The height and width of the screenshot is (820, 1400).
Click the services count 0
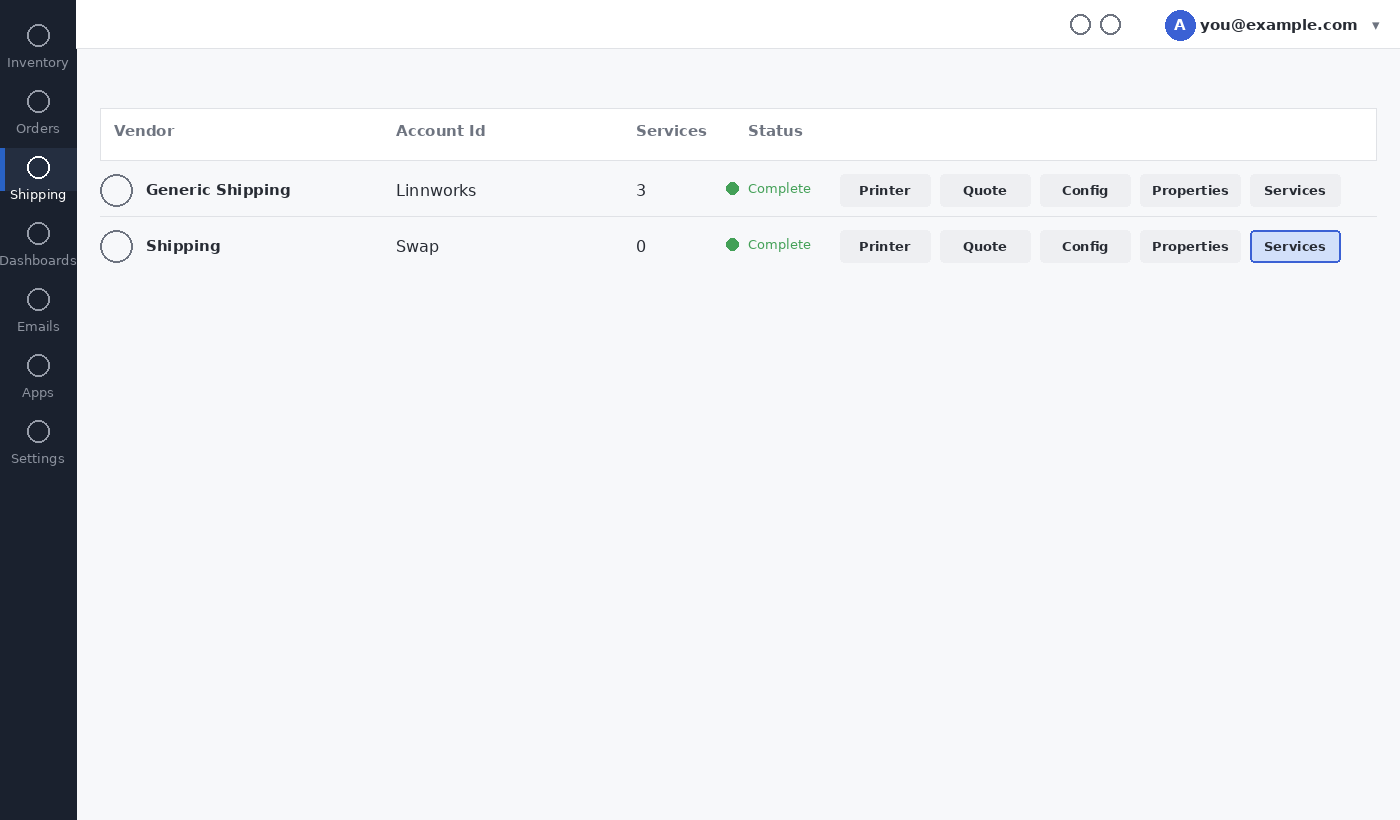pyautogui.click(x=641, y=246)
